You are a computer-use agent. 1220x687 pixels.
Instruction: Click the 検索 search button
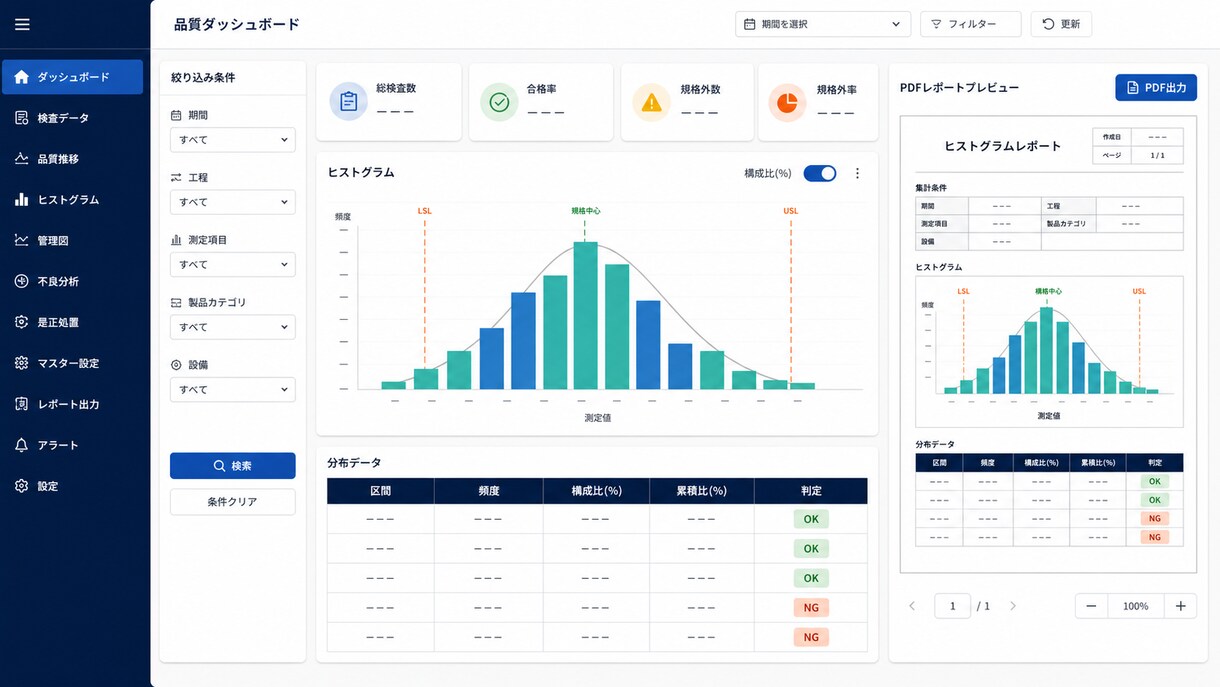[232, 466]
